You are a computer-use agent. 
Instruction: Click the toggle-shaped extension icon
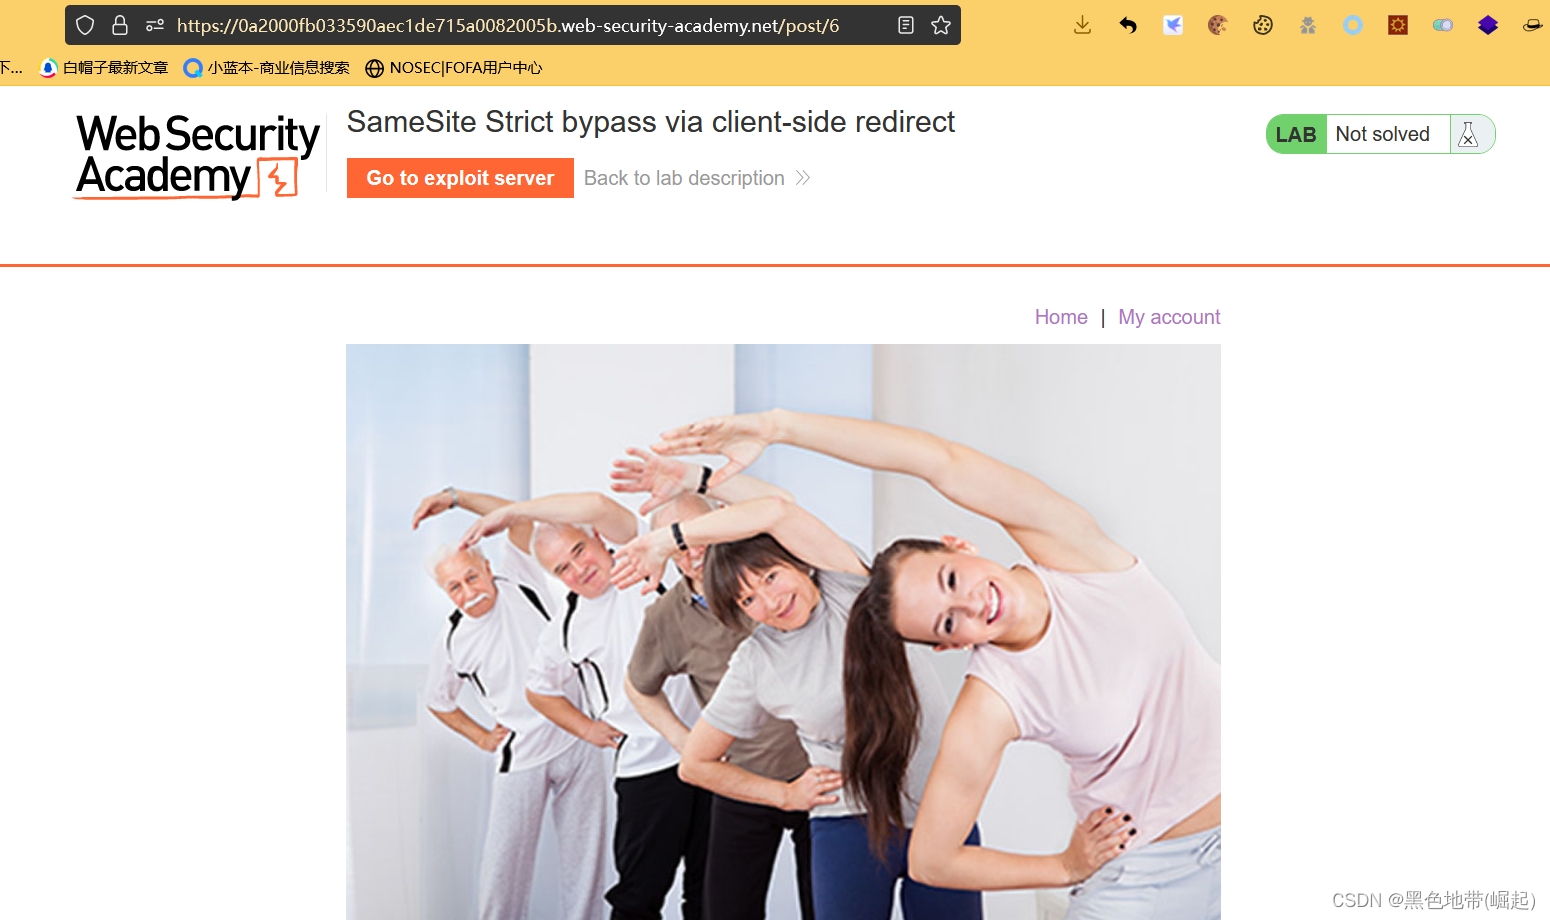tap(1443, 25)
